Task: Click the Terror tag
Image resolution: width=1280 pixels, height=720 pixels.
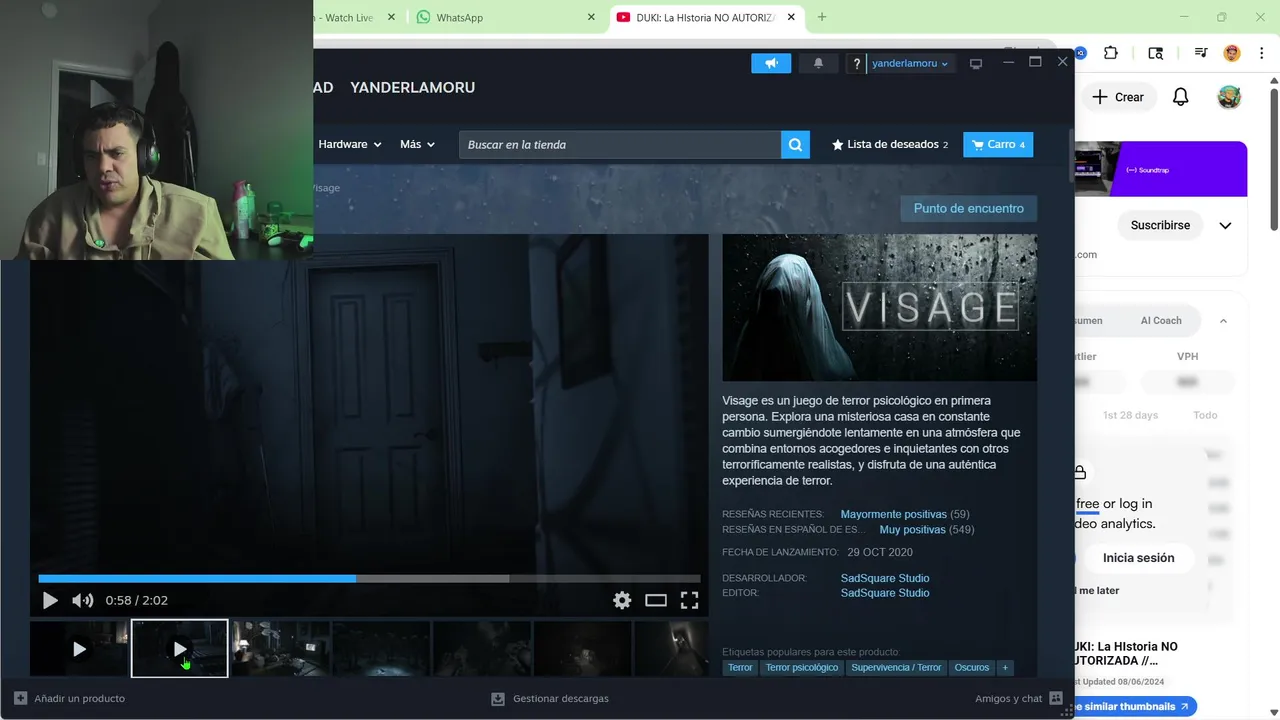Action: coord(740,667)
